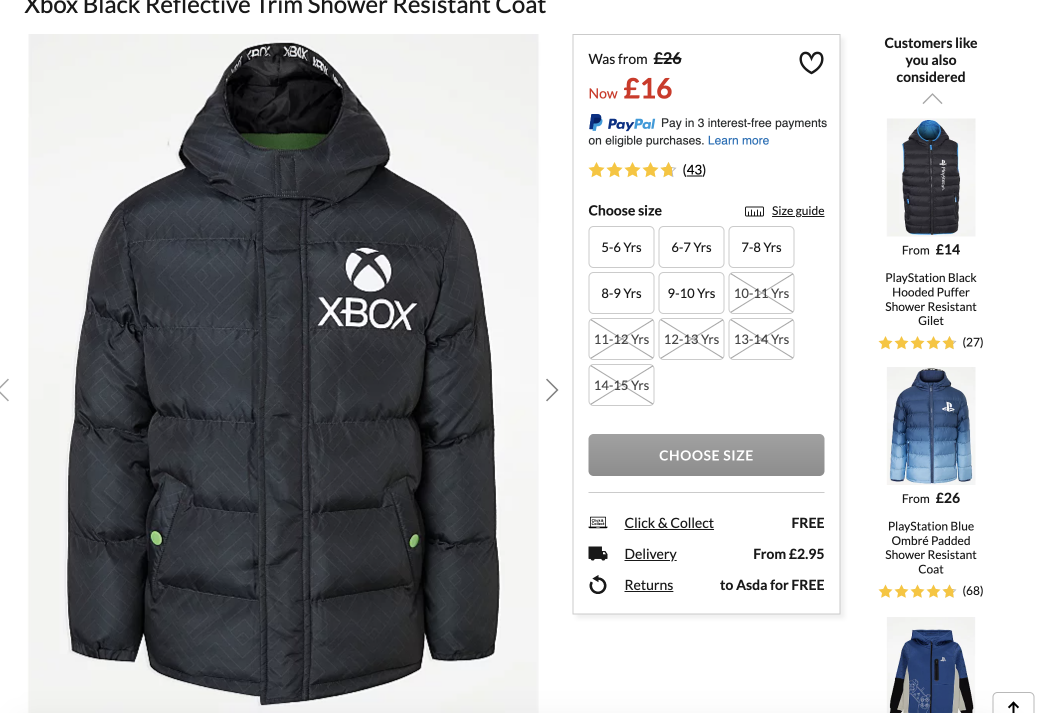Click the delivery truck icon

[x=598, y=554]
